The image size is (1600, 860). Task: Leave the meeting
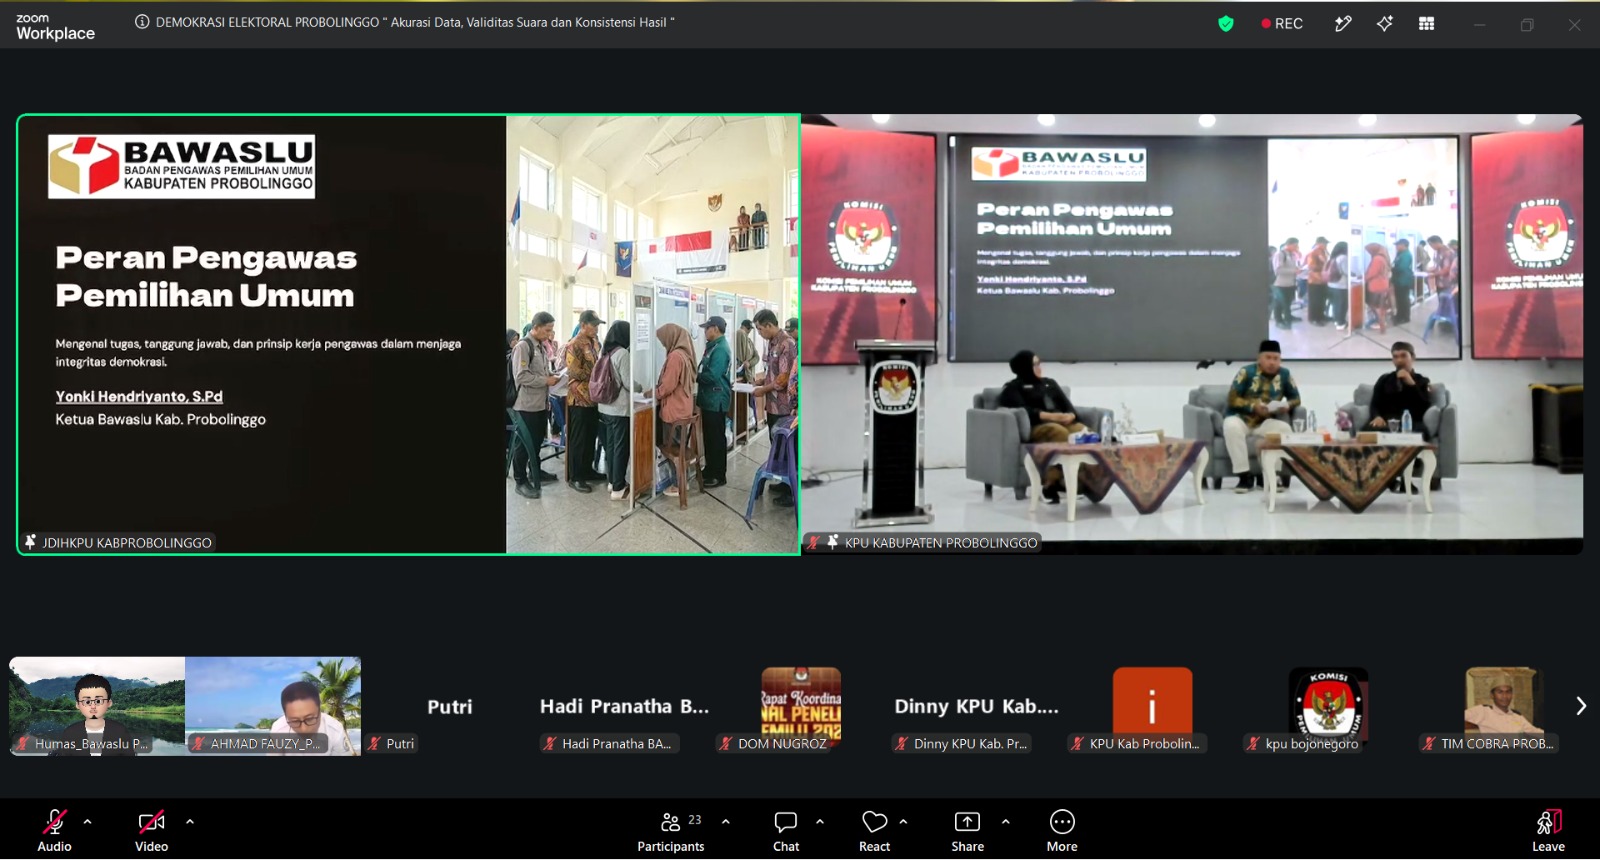[1548, 830]
